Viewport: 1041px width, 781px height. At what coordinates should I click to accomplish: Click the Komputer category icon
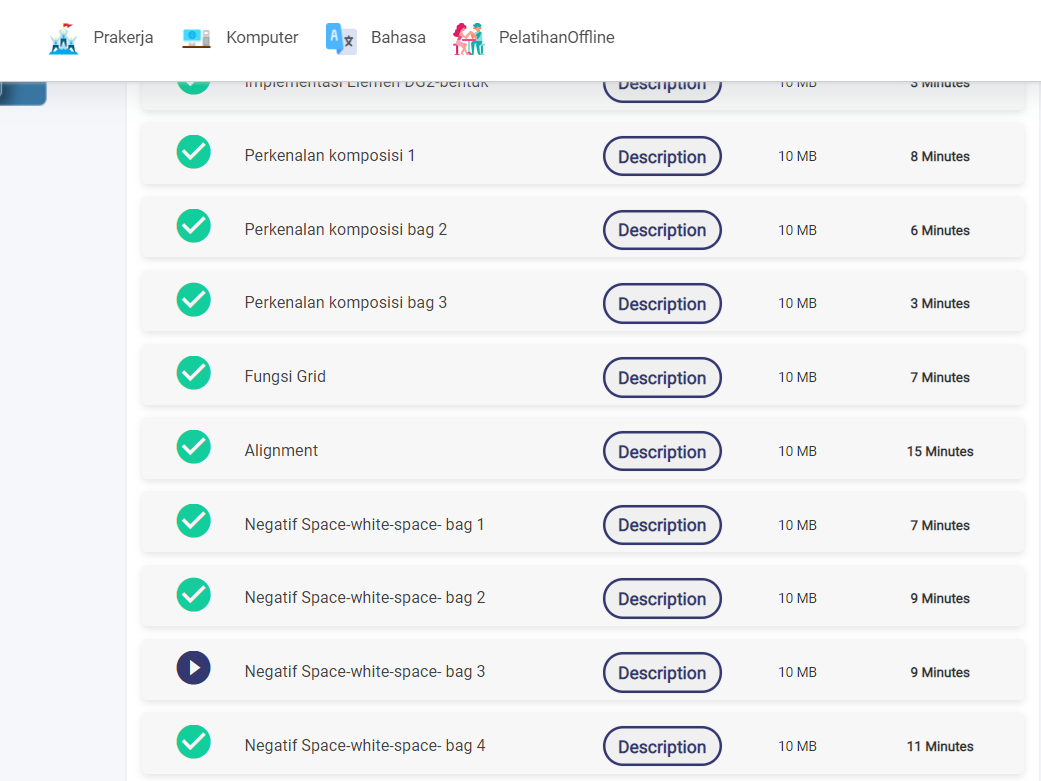[196, 38]
